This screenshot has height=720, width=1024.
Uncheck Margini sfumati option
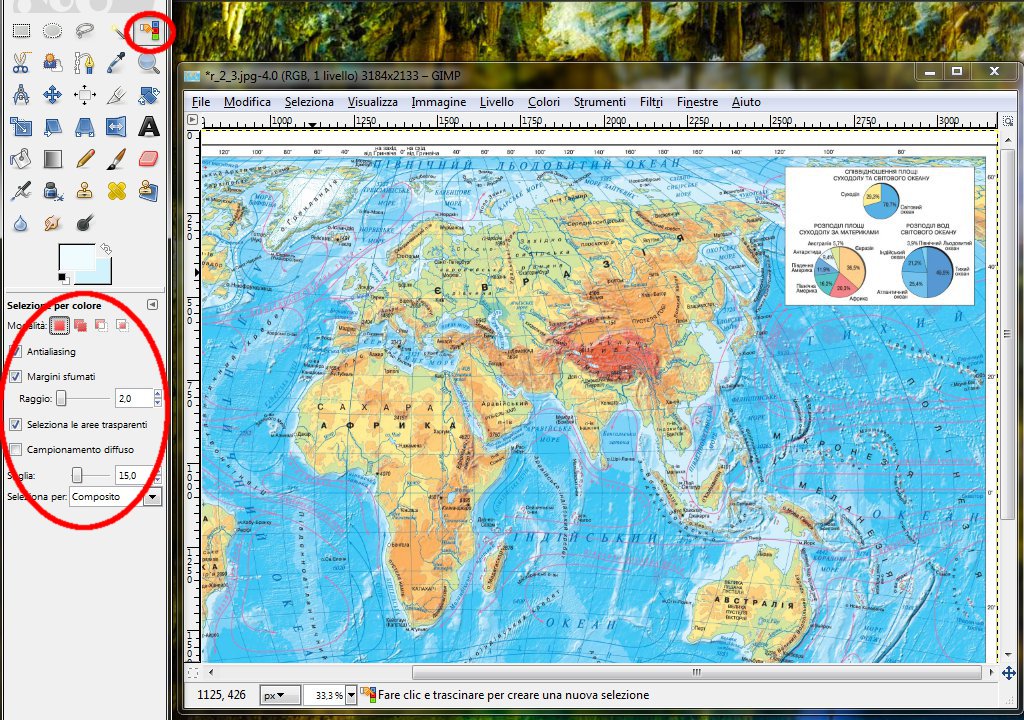pos(15,377)
